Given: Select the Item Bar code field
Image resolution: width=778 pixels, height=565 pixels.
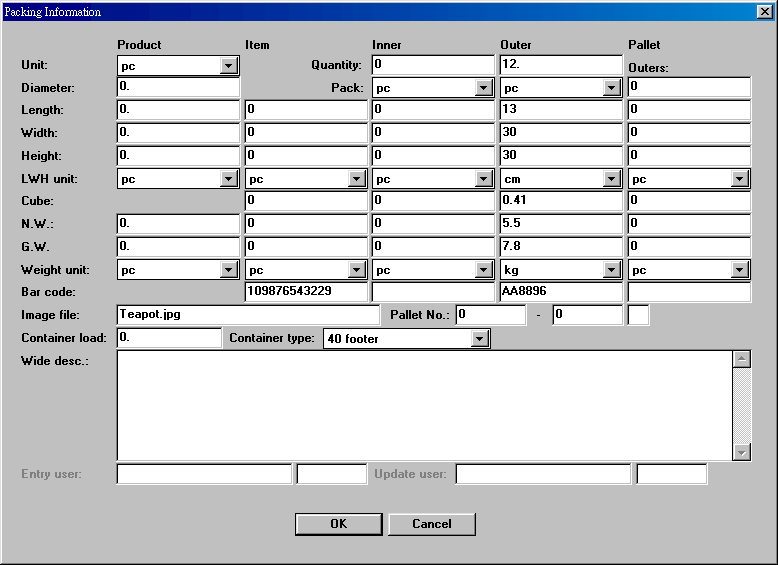Looking at the screenshot, I should click(306, 293).
